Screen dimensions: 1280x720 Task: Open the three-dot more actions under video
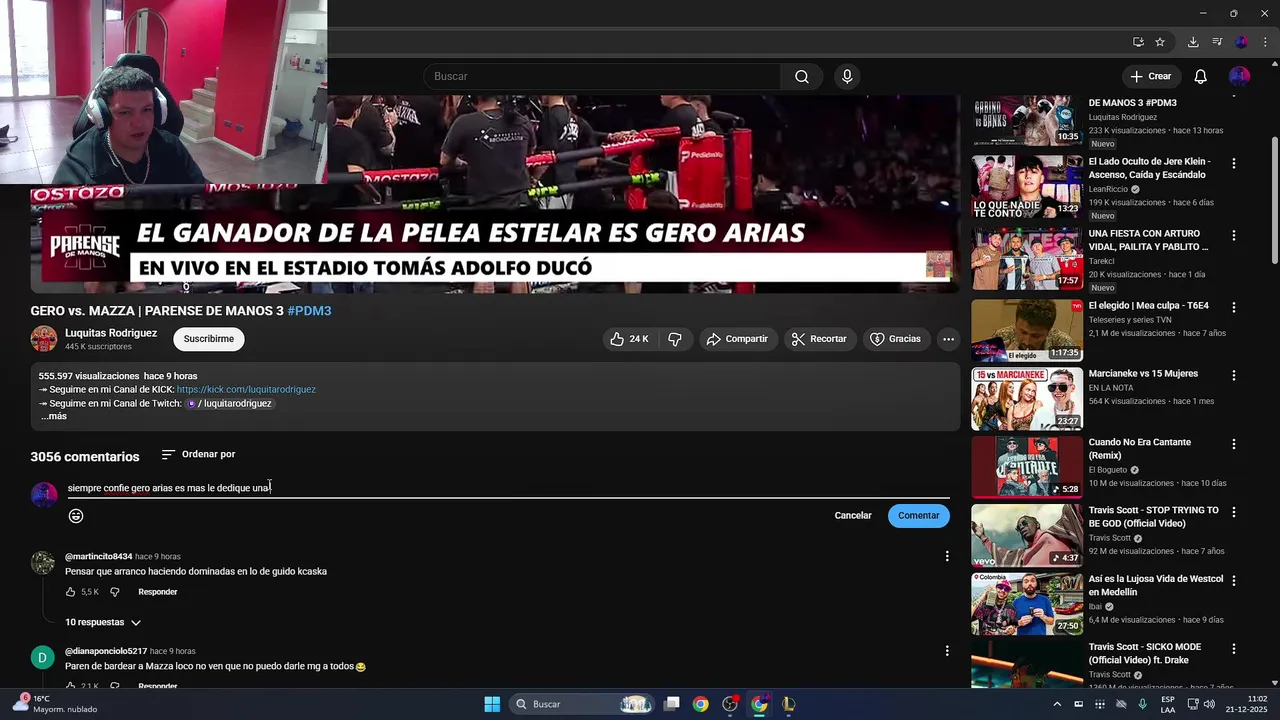948,339
